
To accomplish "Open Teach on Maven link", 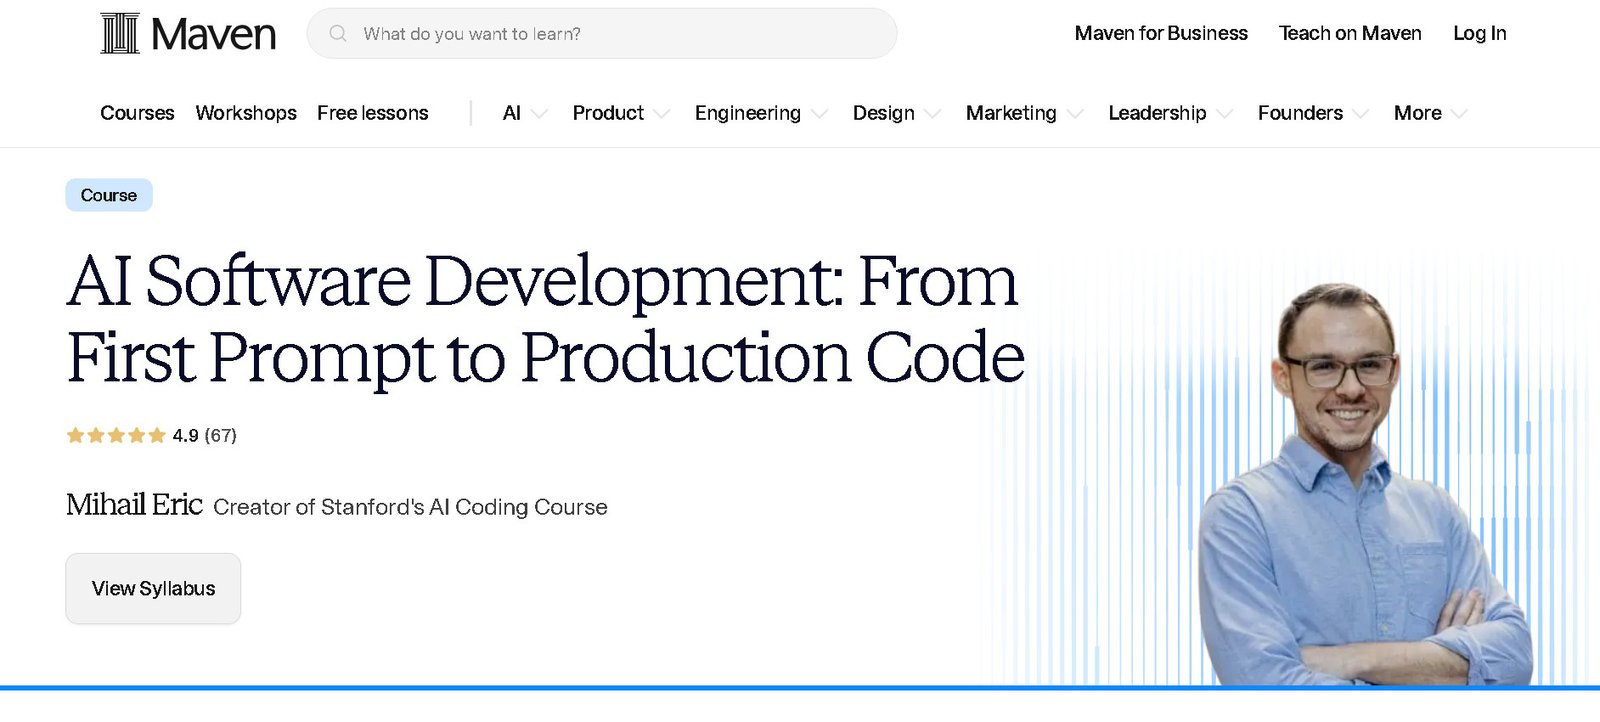I will pyautogui.click(x=1350, y=33).
